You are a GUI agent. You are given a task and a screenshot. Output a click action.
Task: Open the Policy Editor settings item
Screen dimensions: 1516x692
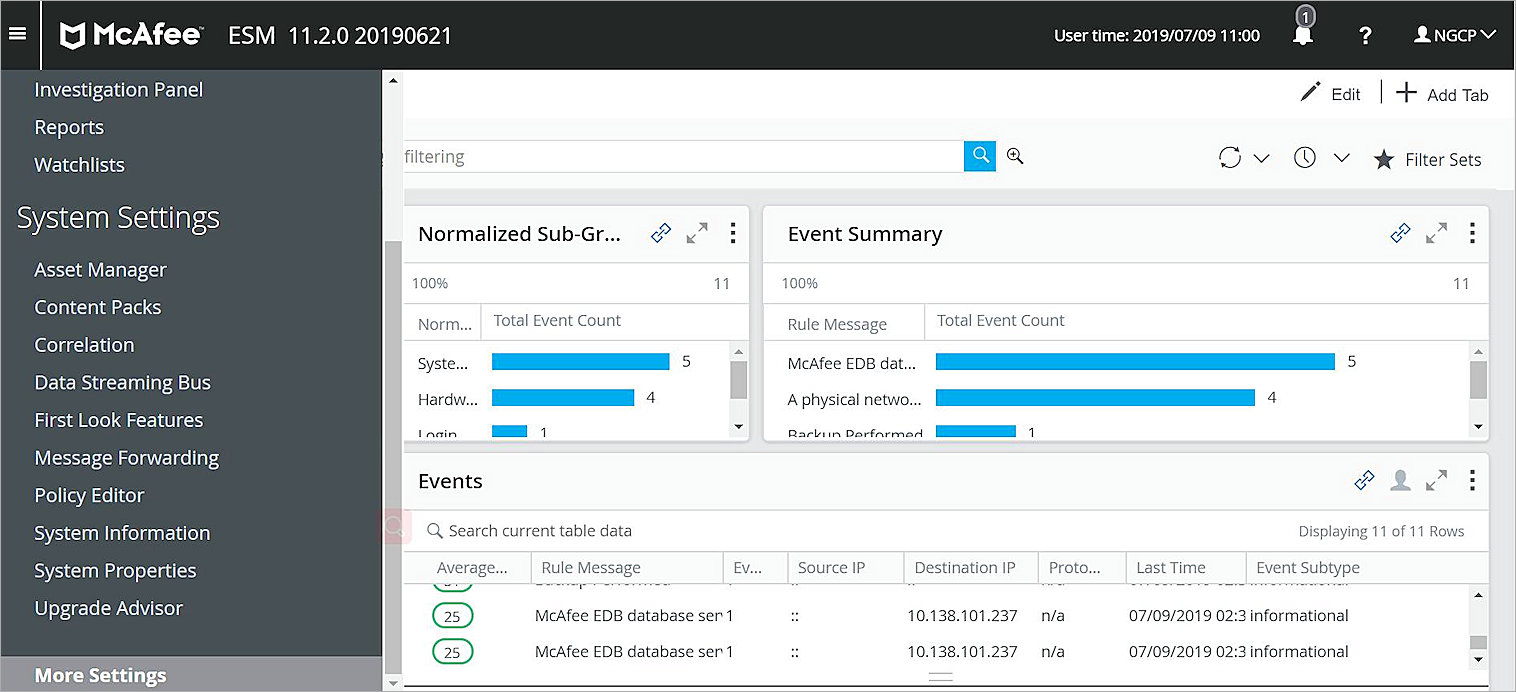point(89,495)
